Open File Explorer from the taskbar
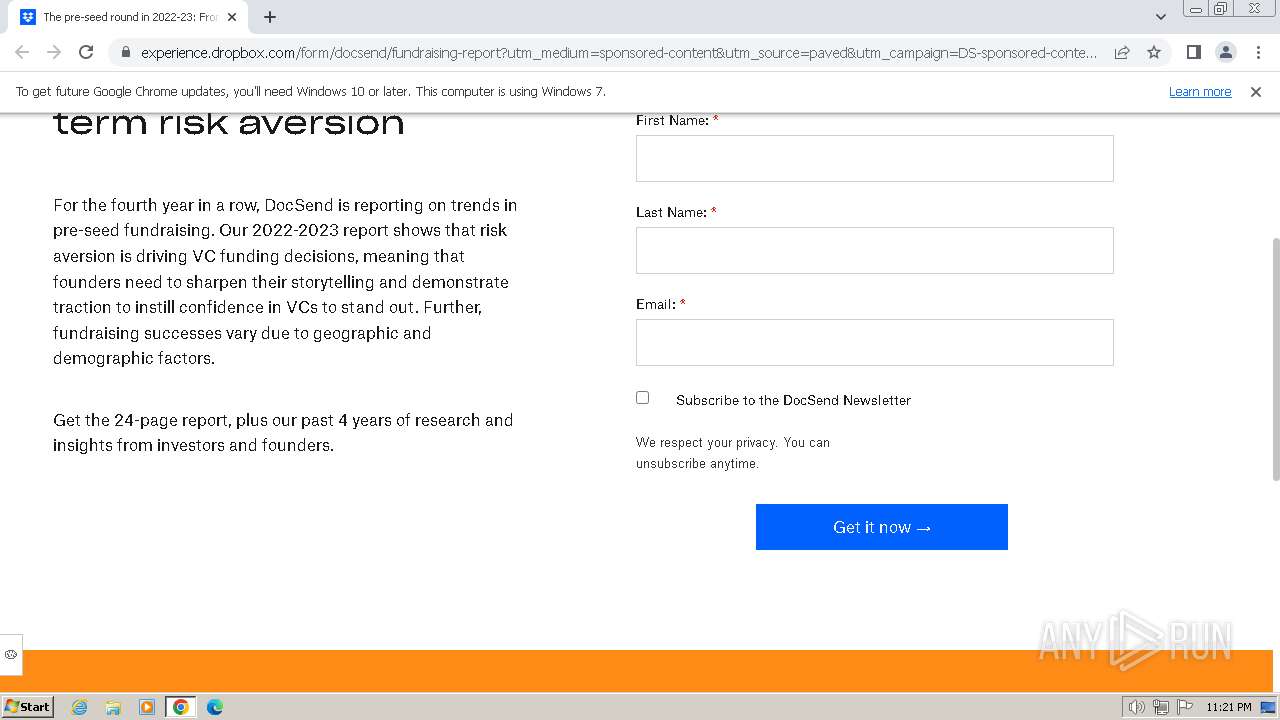Viewport: 1280px width, 720px height. point(113,707)
